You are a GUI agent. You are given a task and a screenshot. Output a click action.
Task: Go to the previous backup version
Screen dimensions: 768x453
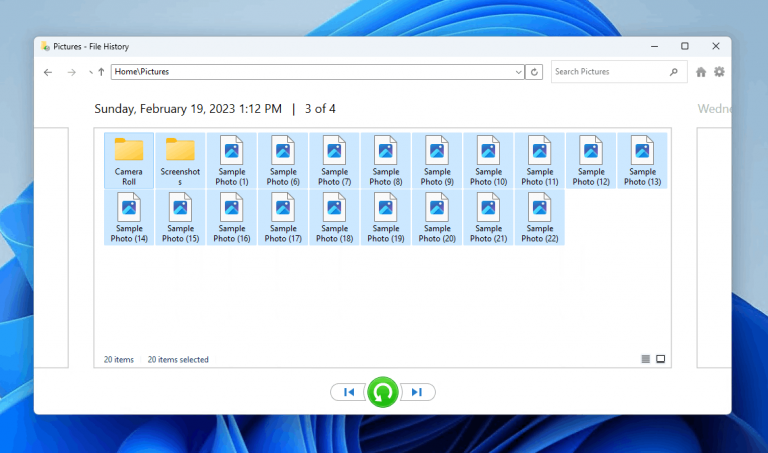(x=348, y=392)
